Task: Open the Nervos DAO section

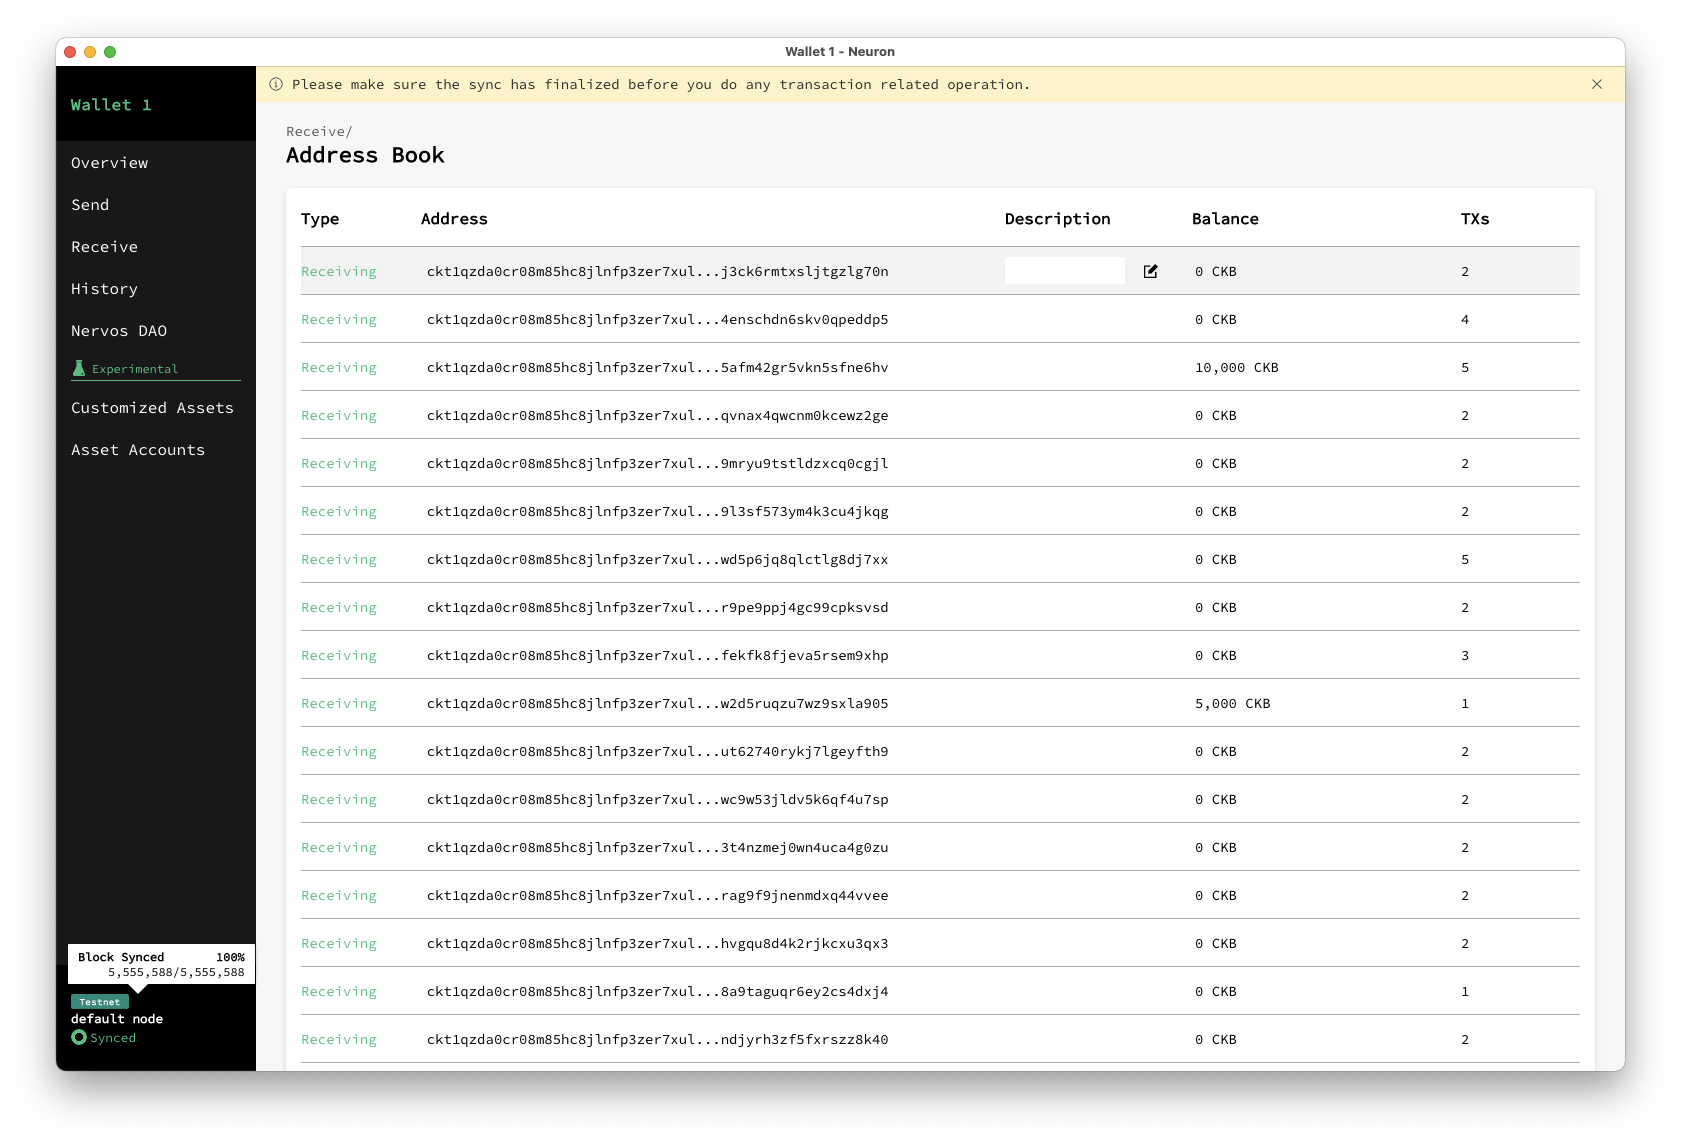Action: pyautogui.click(x=119, y=330)
